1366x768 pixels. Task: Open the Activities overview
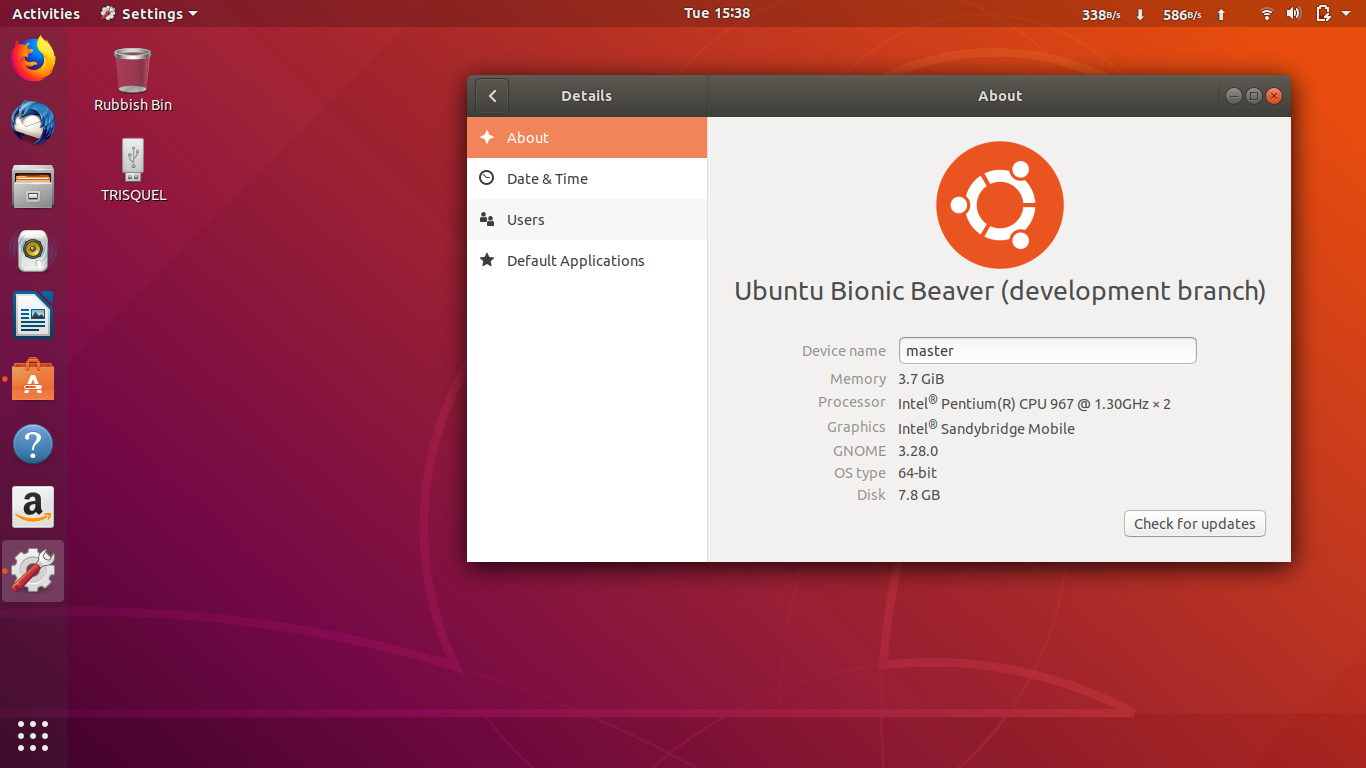(45, 13)
